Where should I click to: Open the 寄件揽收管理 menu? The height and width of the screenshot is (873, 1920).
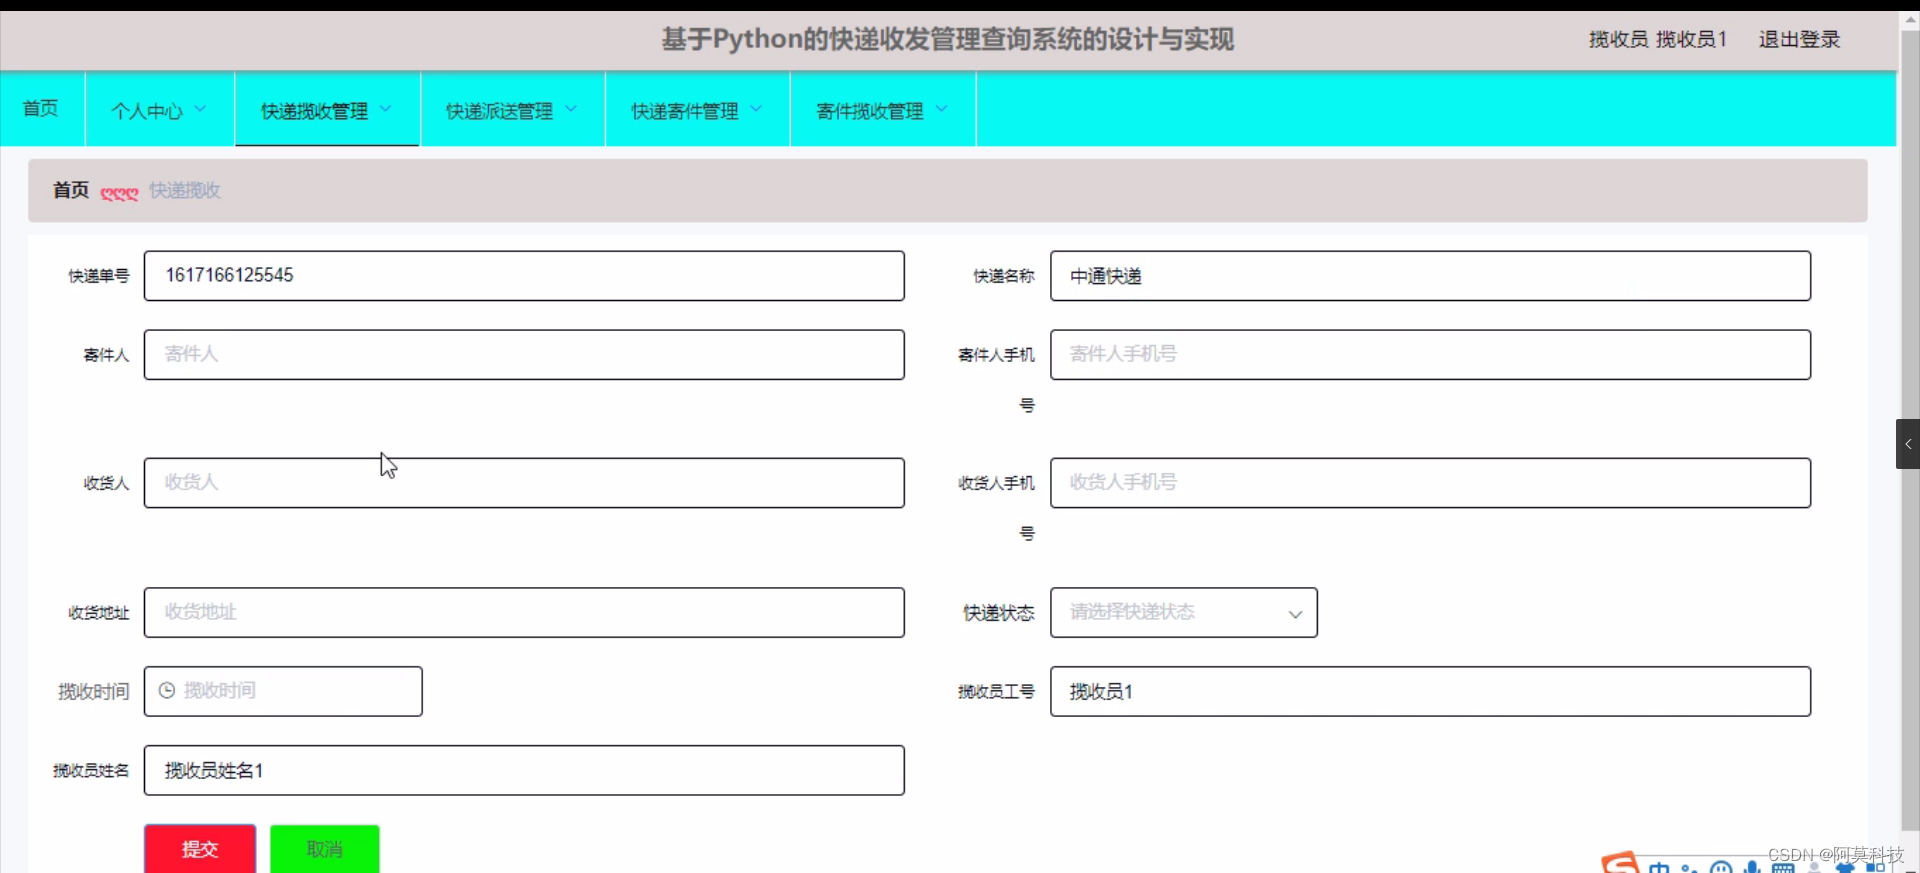pyautogui.click(x=882, y=110)
